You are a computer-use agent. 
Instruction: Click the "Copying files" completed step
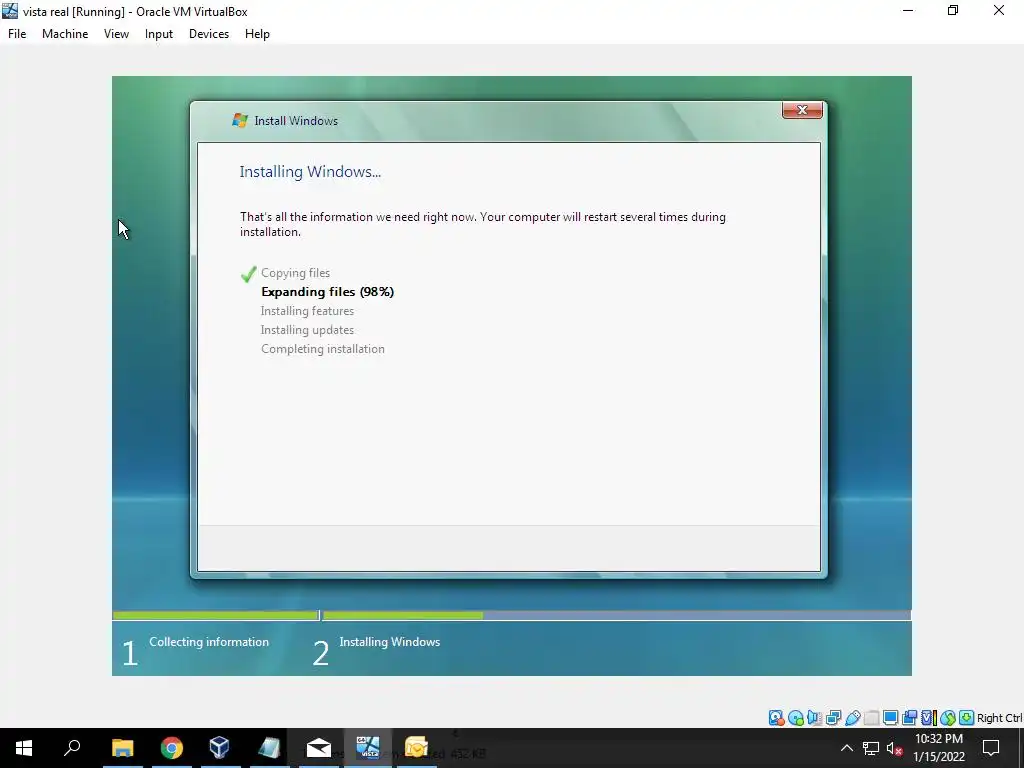[x=295, y=273]
